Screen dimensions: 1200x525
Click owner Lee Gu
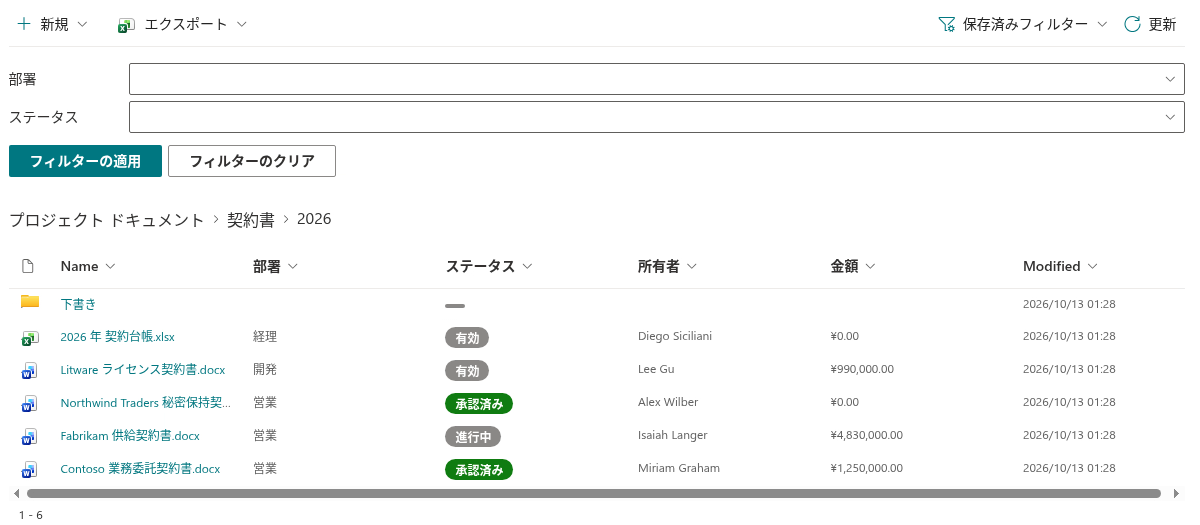pyautogui.click(x=656, y=369)
